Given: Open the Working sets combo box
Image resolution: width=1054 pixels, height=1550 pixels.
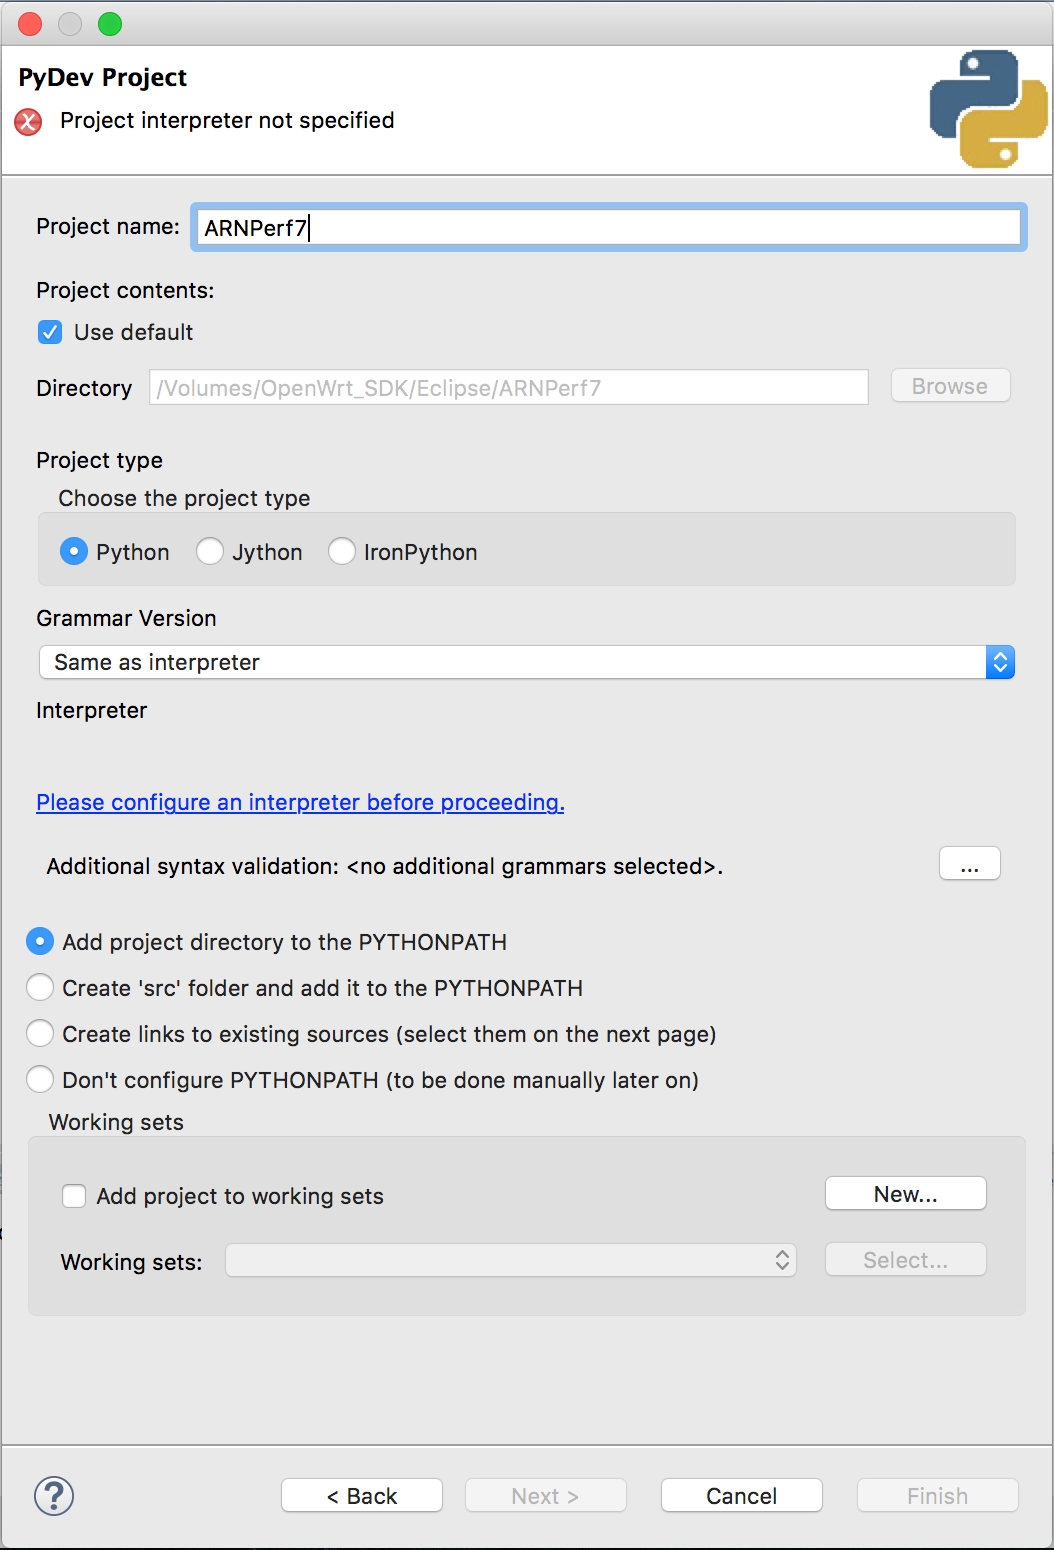Looking at the screenshot, I should click(511, 1260).
